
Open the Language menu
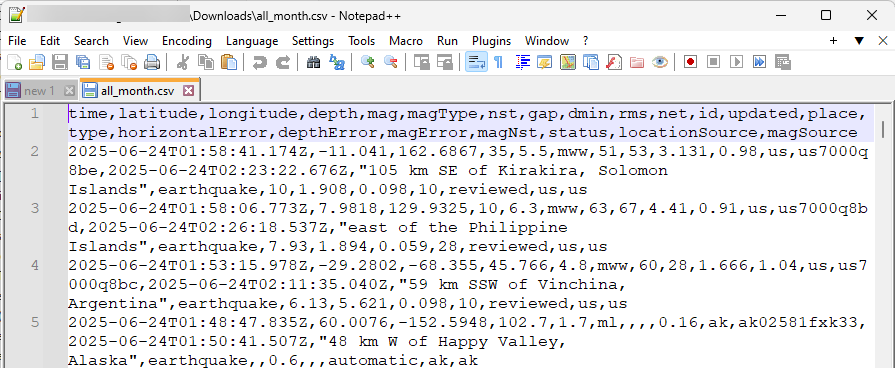(252, 41)
